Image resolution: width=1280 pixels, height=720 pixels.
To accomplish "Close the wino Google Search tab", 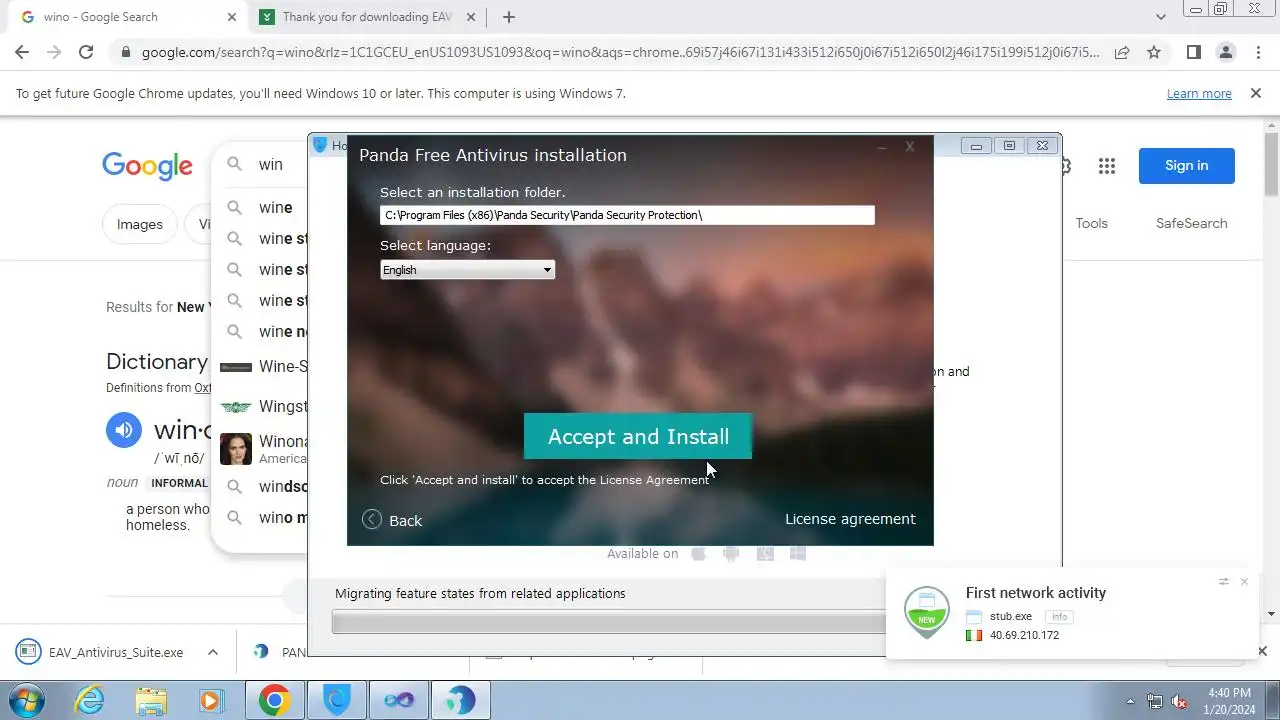I will pyautogui.click(x=232, y=17).
